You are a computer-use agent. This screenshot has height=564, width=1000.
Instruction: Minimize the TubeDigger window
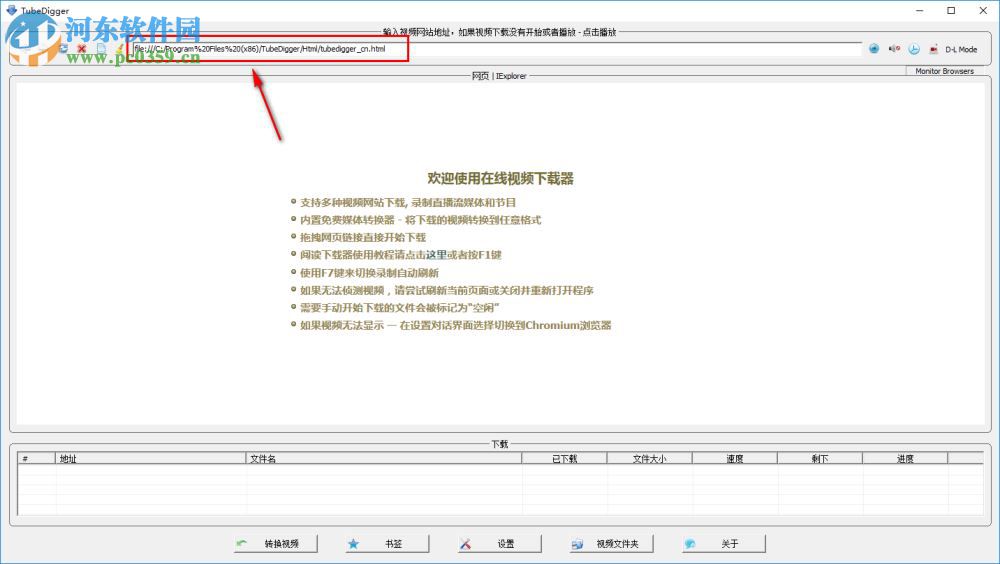[920, 10]
